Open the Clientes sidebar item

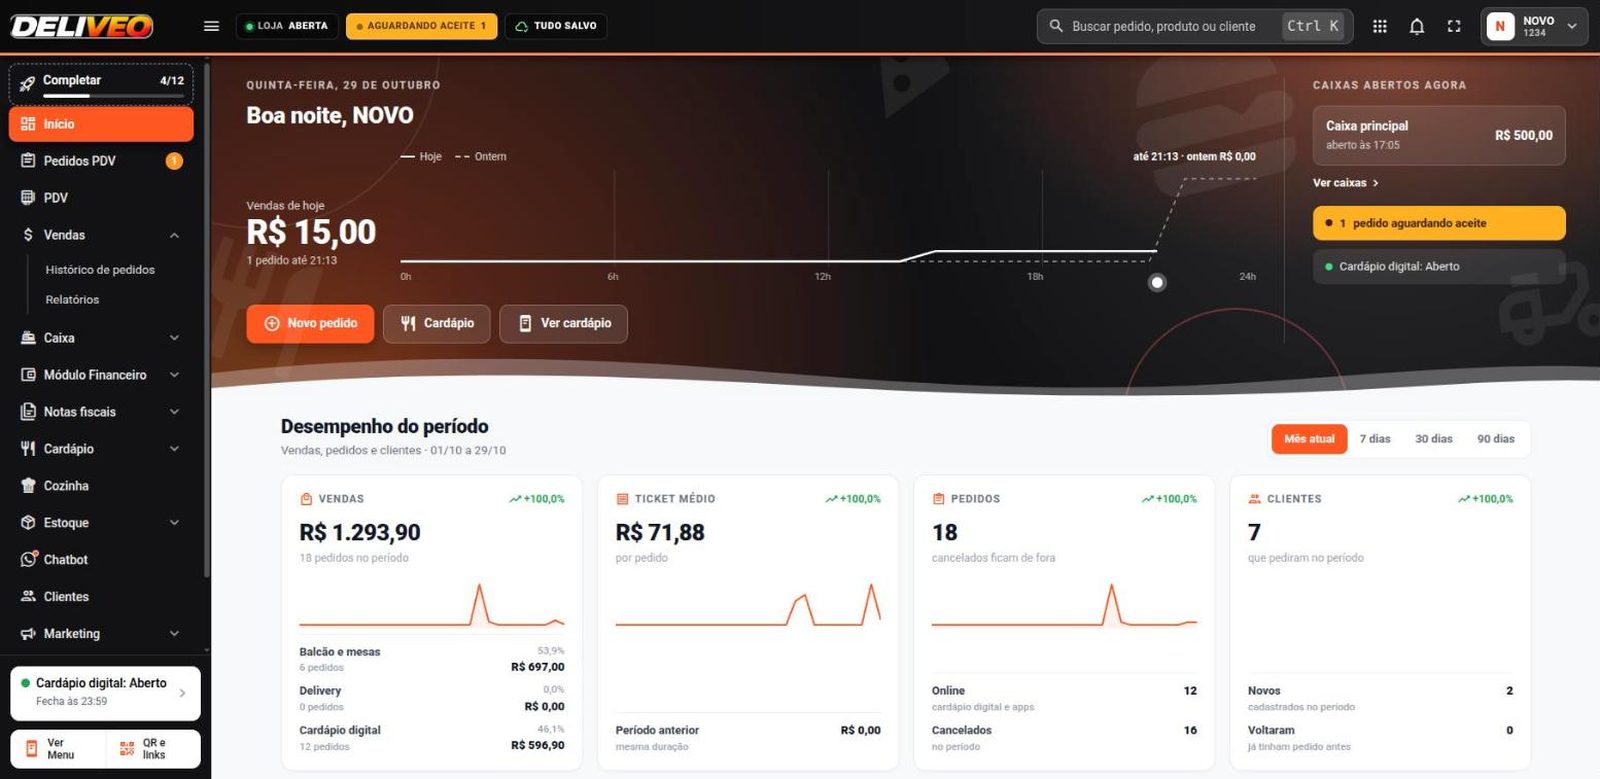[101, 596]
